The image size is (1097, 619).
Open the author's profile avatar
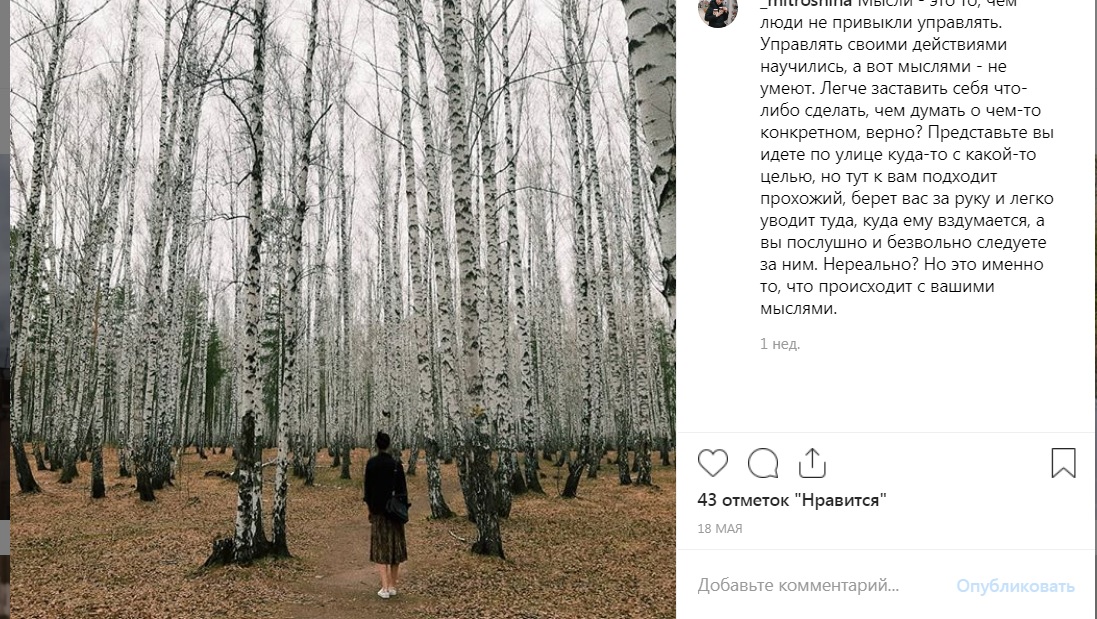718,10
